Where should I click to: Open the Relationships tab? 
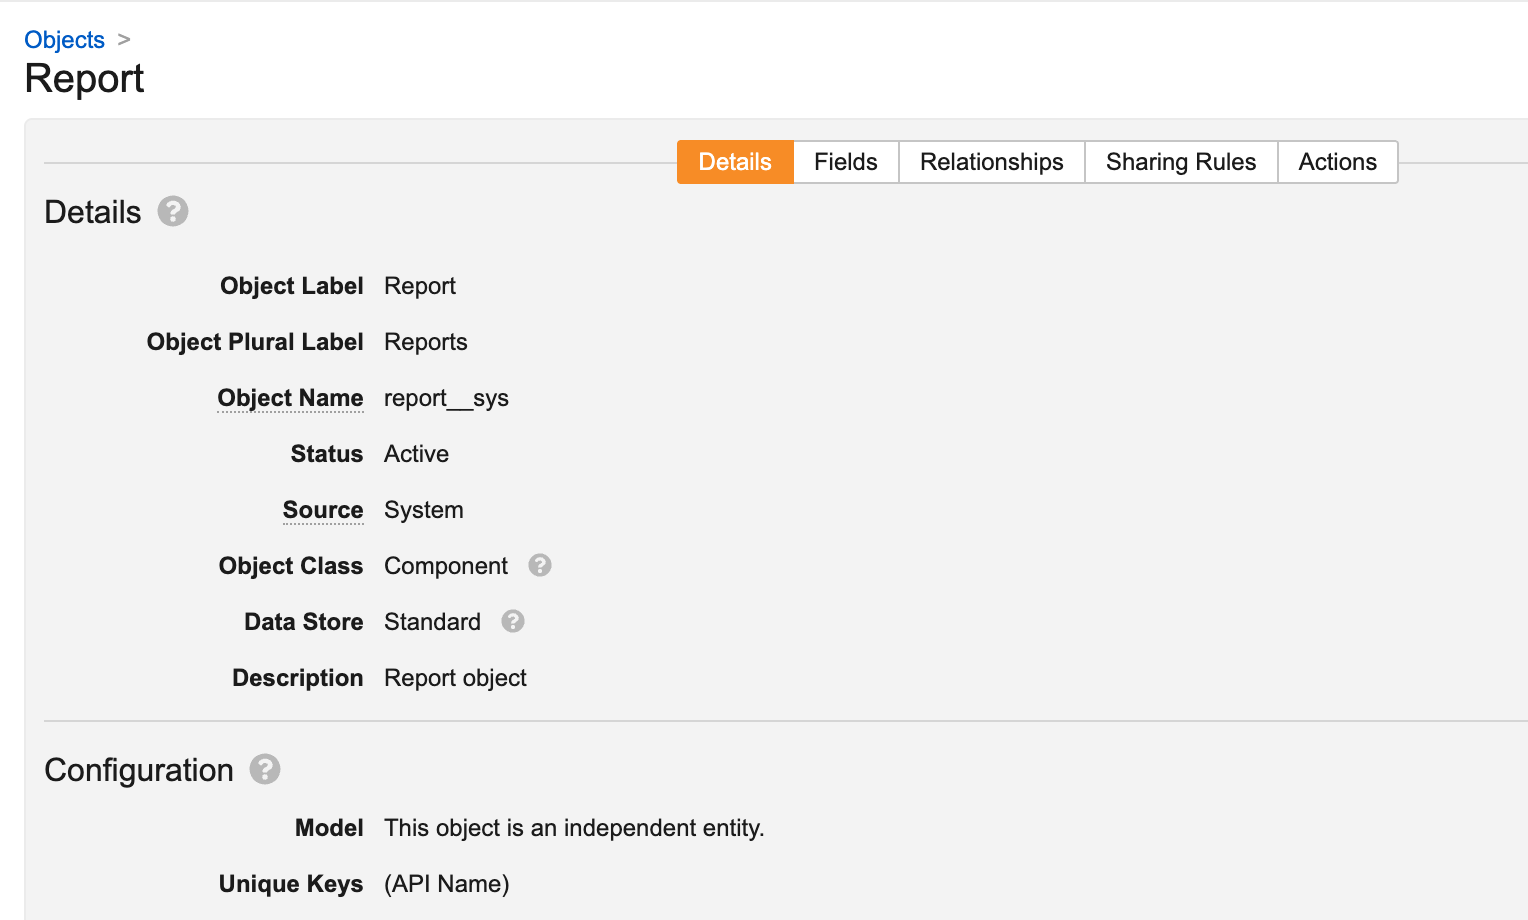(991, 162)
